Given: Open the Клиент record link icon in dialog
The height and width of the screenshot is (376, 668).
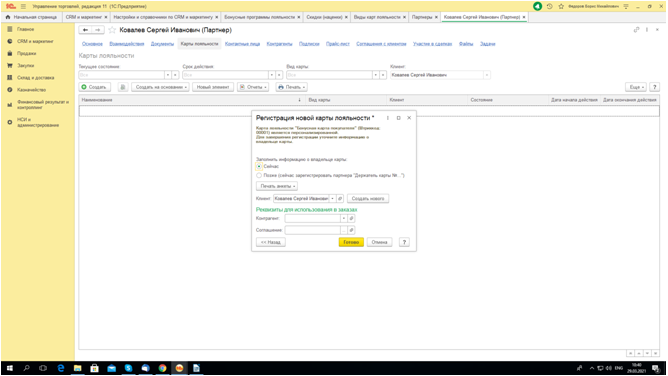Looking at the screenshot, I should click(x=340, y=198).
